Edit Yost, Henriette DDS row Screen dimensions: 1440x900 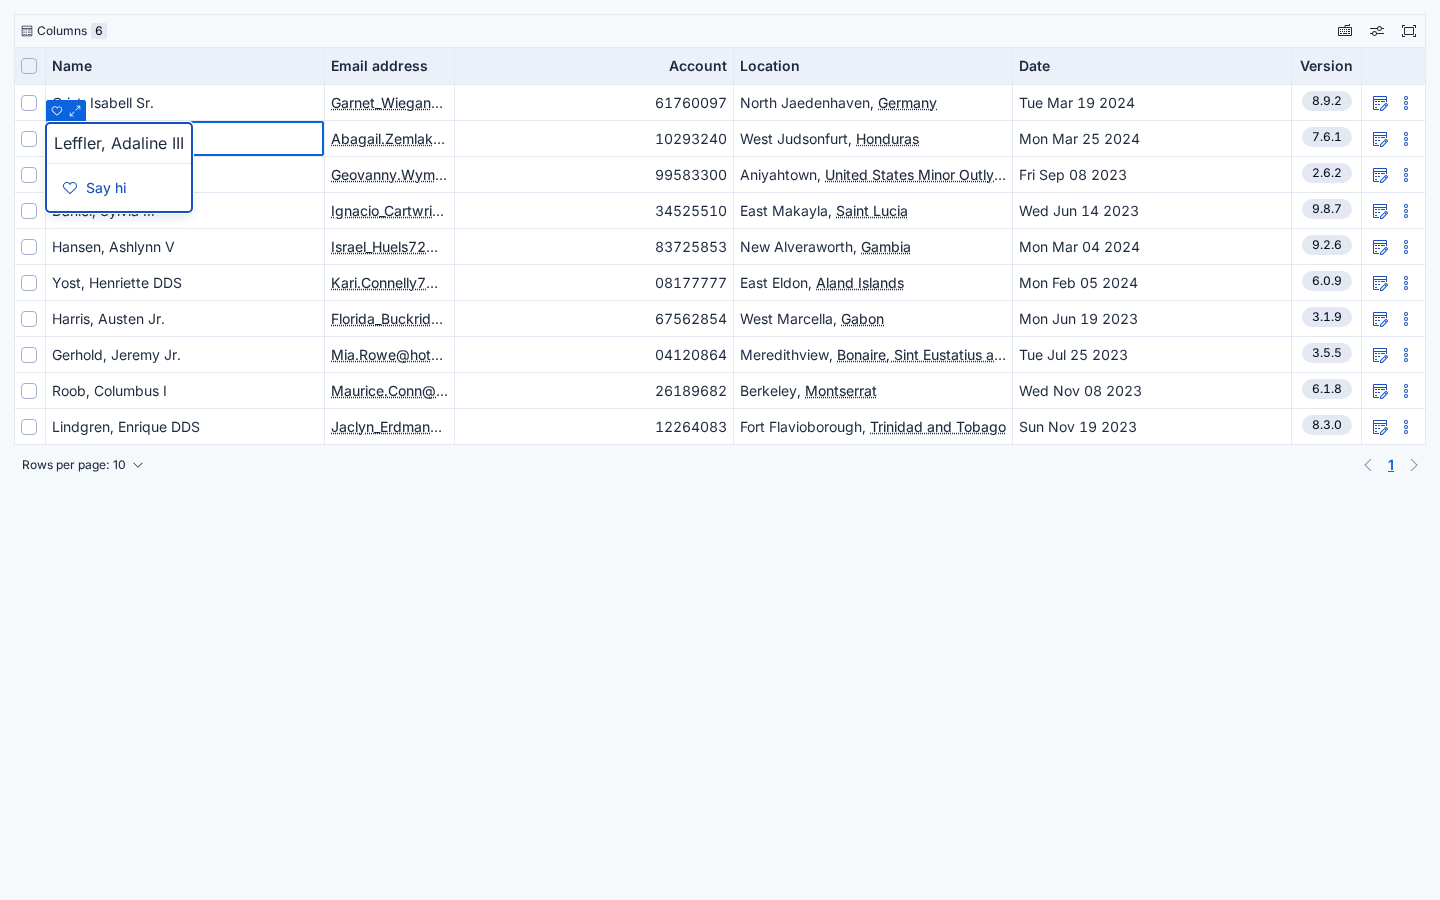[x=1381, y=283]
